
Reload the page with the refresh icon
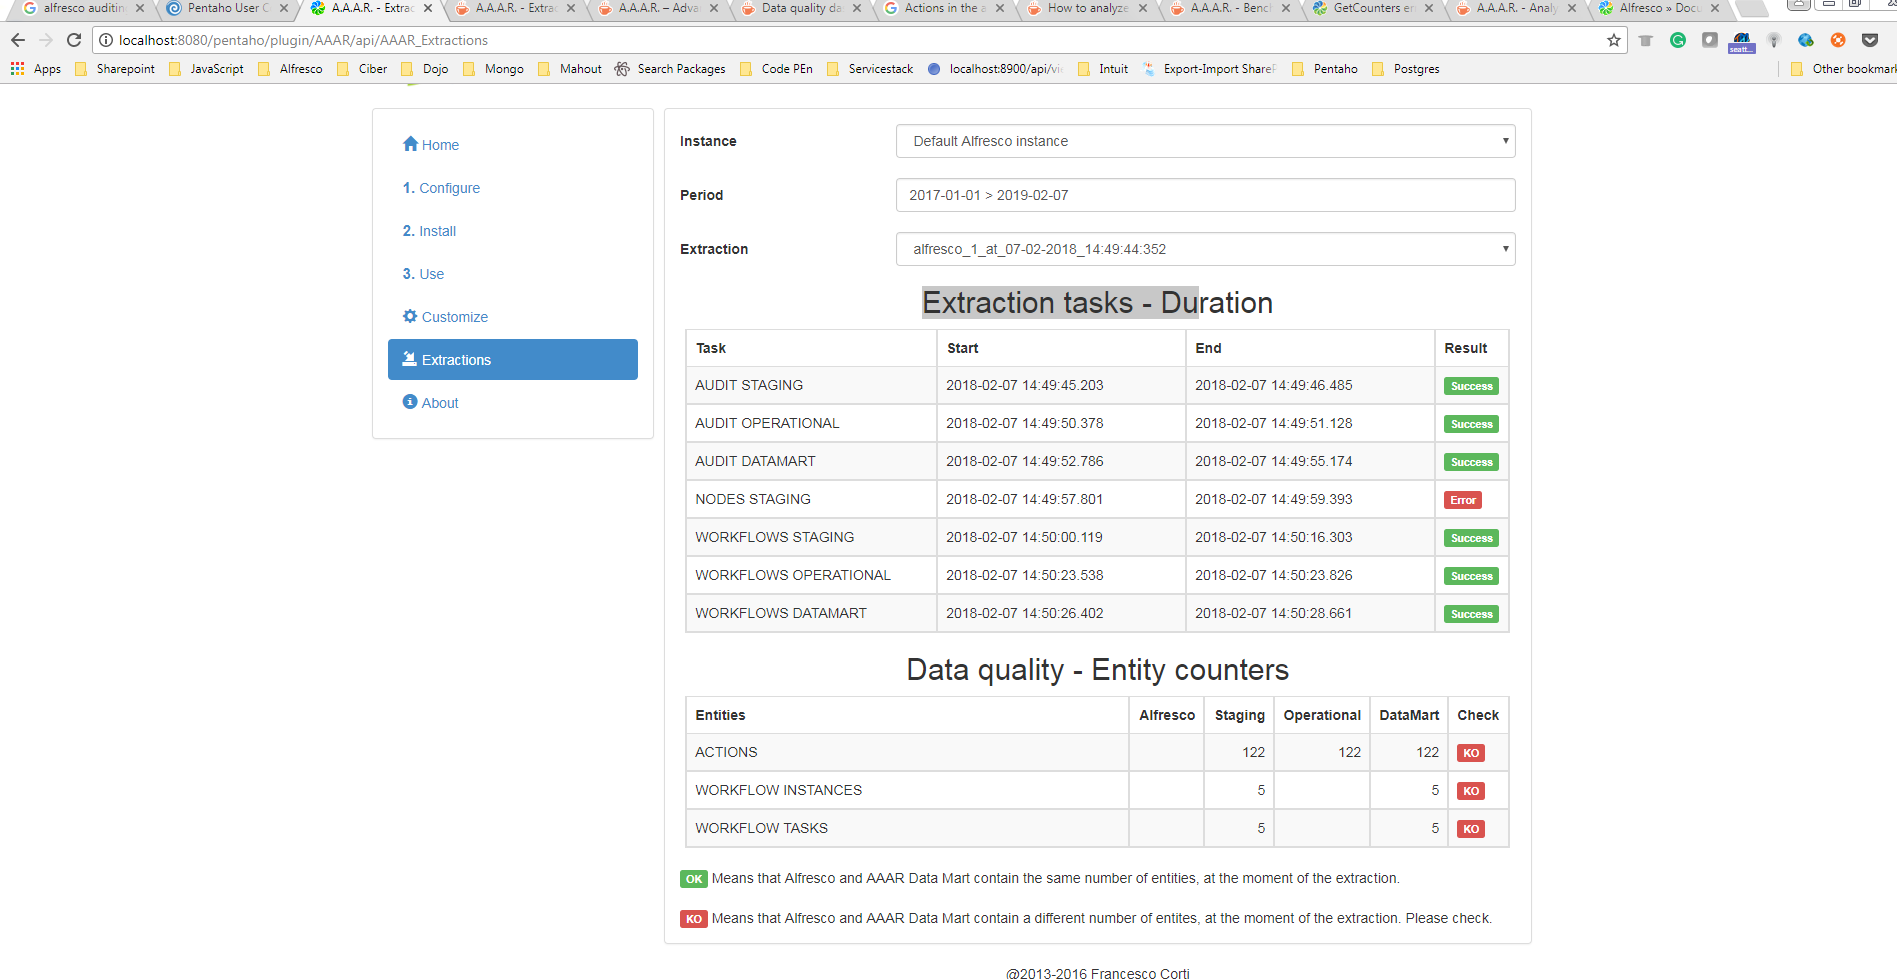click(73, 40)
